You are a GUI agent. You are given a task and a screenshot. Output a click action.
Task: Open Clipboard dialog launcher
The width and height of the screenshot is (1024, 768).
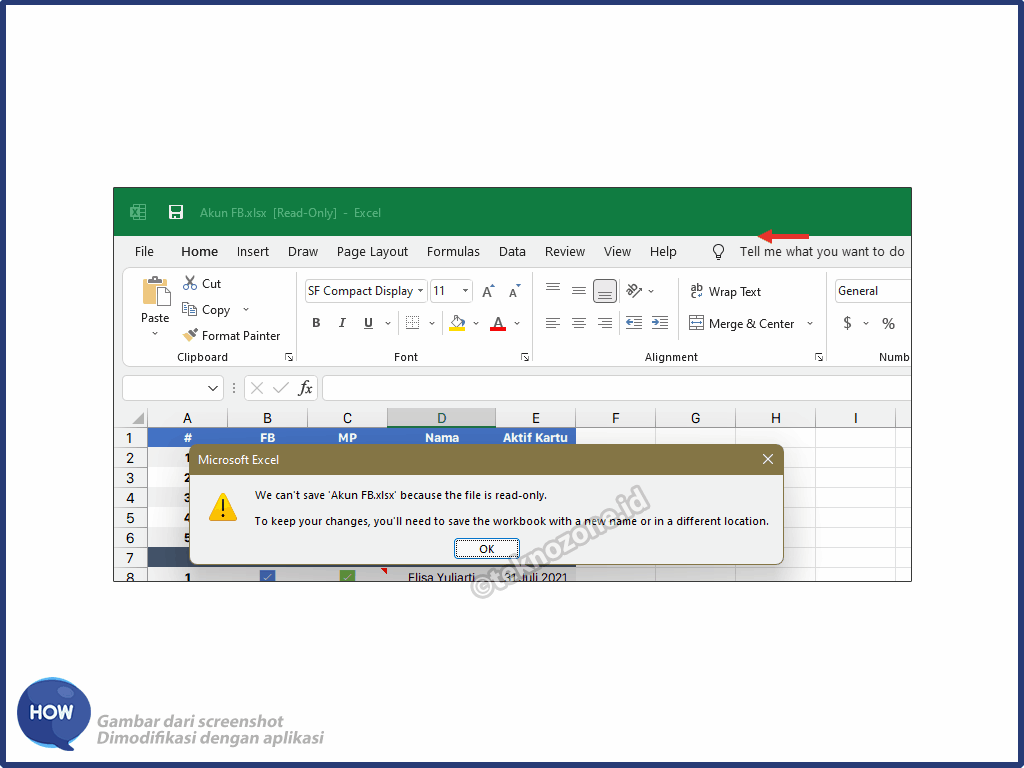[x=289, y=357]
